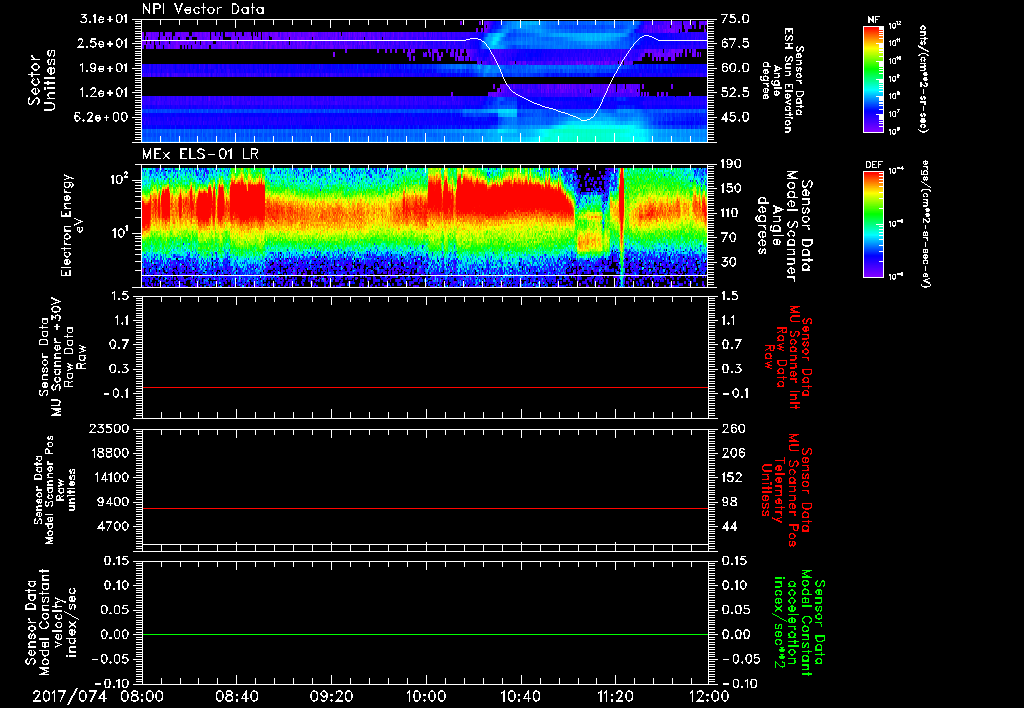Click the 67.5 elevation angle tick
The image size is (1024, 708).
pos(735,43)
